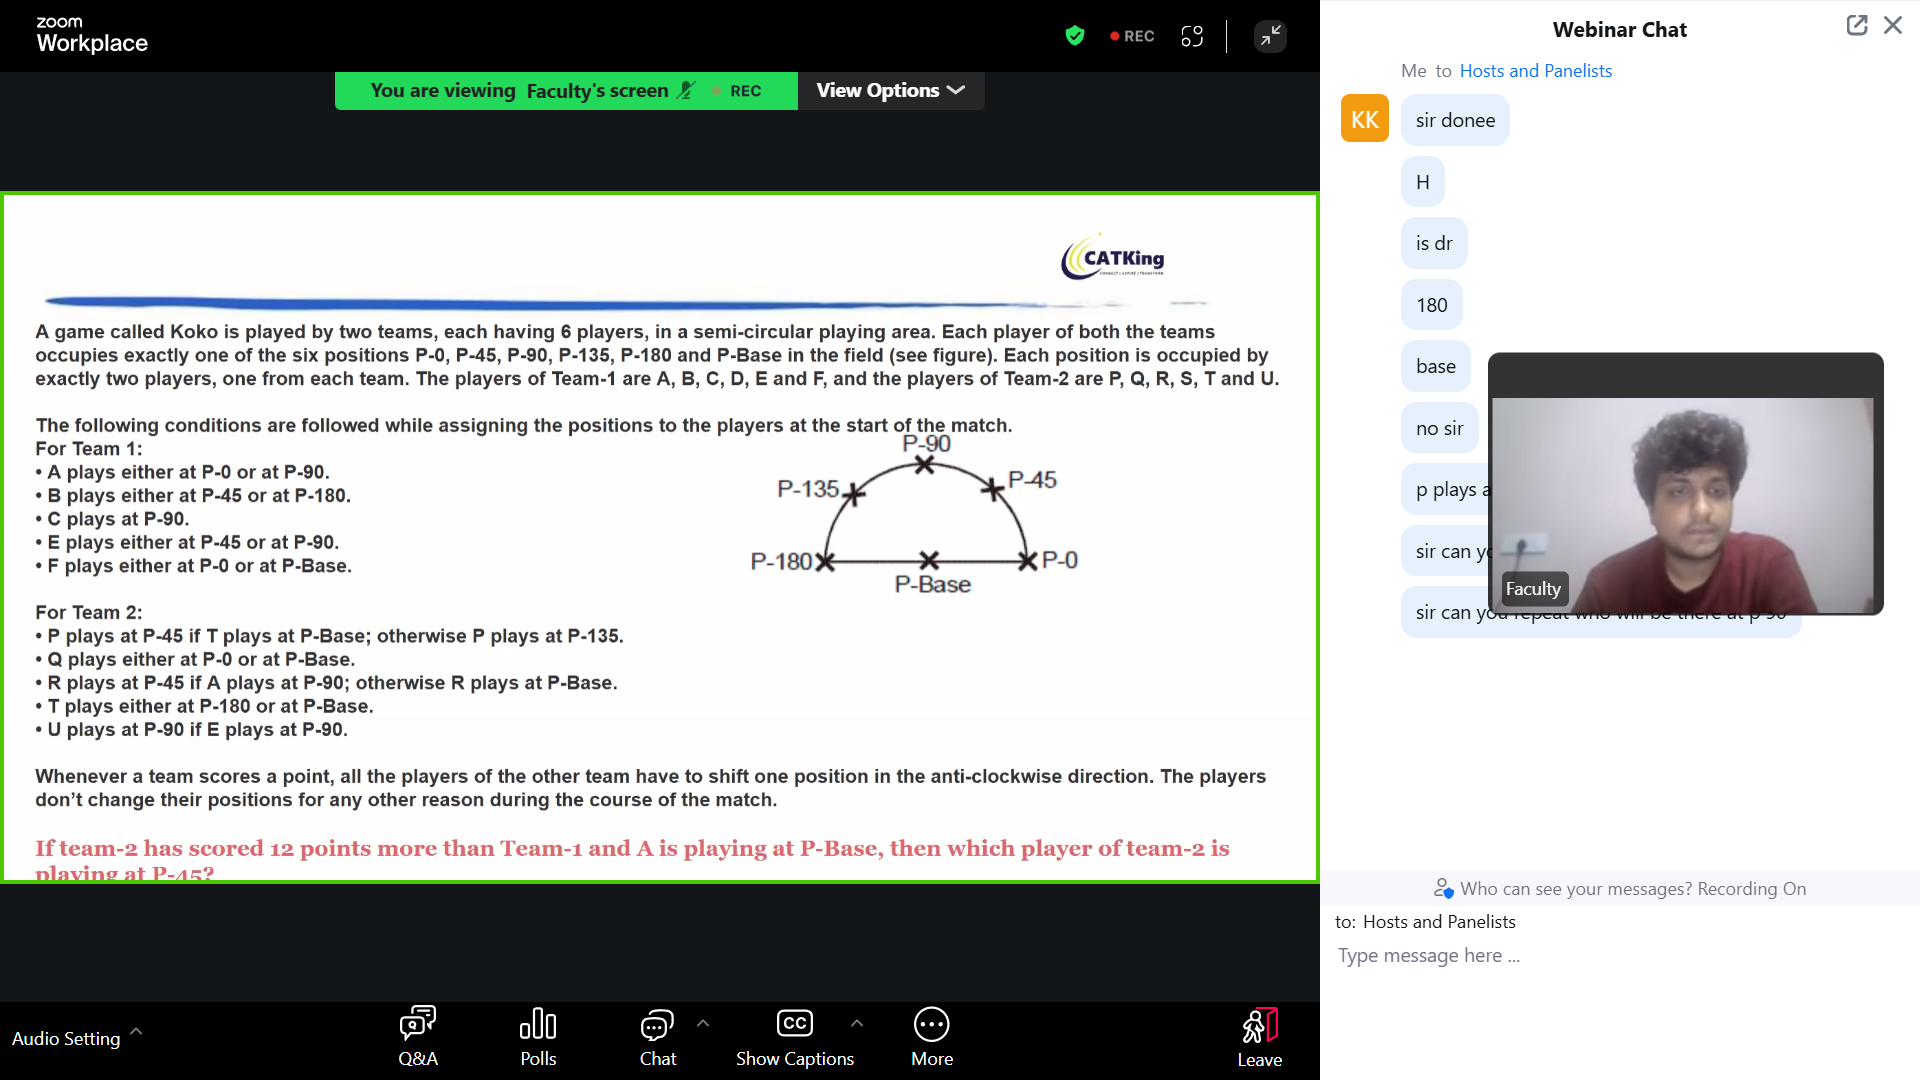Click the people icon beside message visibility notice
The width and height of the screenshot is (1920, 1080).
click(1443, 888)
